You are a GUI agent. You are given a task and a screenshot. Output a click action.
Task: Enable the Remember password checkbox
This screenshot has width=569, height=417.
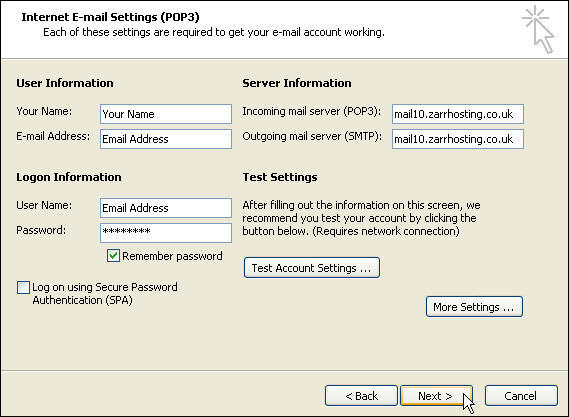pyautogui.click(x=113, y=255)
